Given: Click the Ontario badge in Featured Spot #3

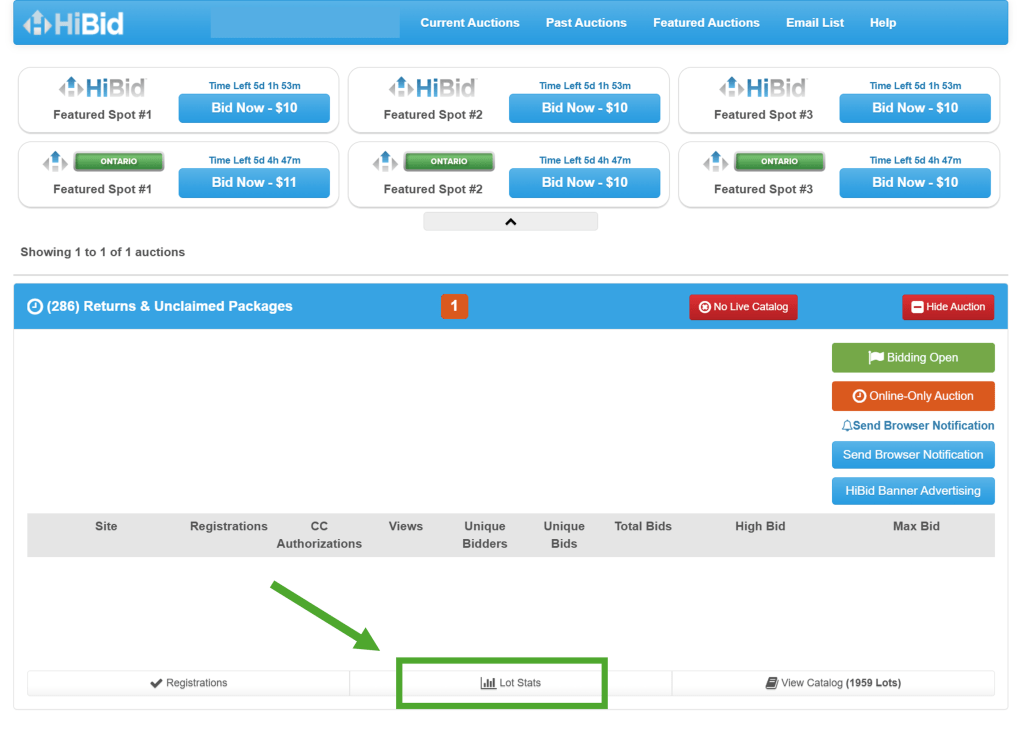Looking at the screenshot, I should (779, 161).
